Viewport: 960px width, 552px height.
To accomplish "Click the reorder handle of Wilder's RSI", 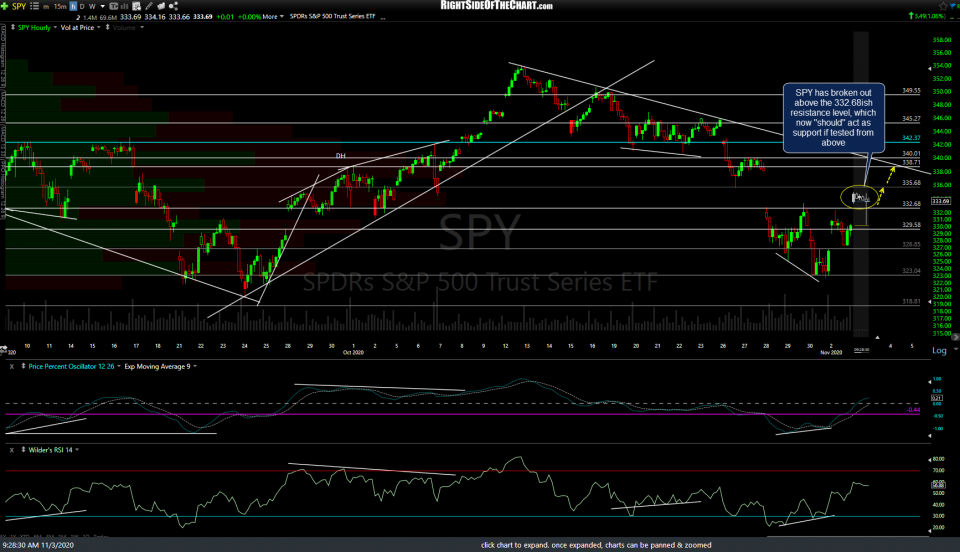I will tap(23, 449).
